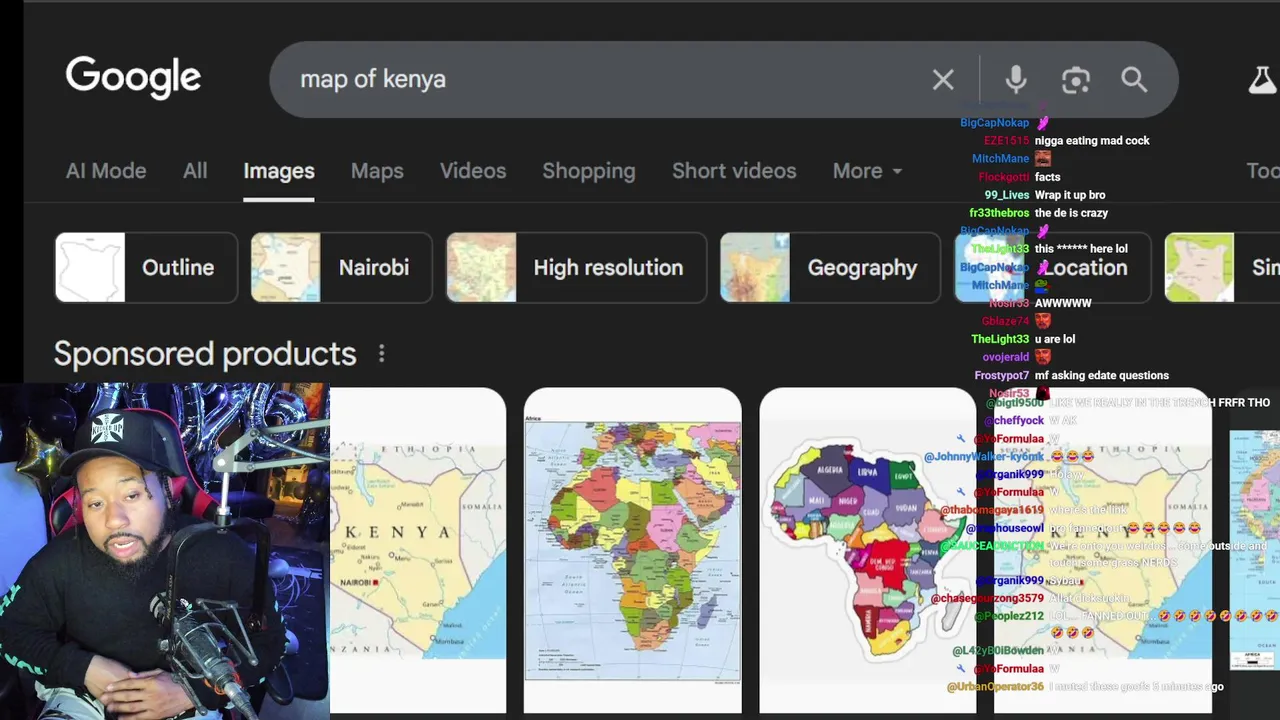
Task: Start voice search with microphone icon
Action: 1016,80
